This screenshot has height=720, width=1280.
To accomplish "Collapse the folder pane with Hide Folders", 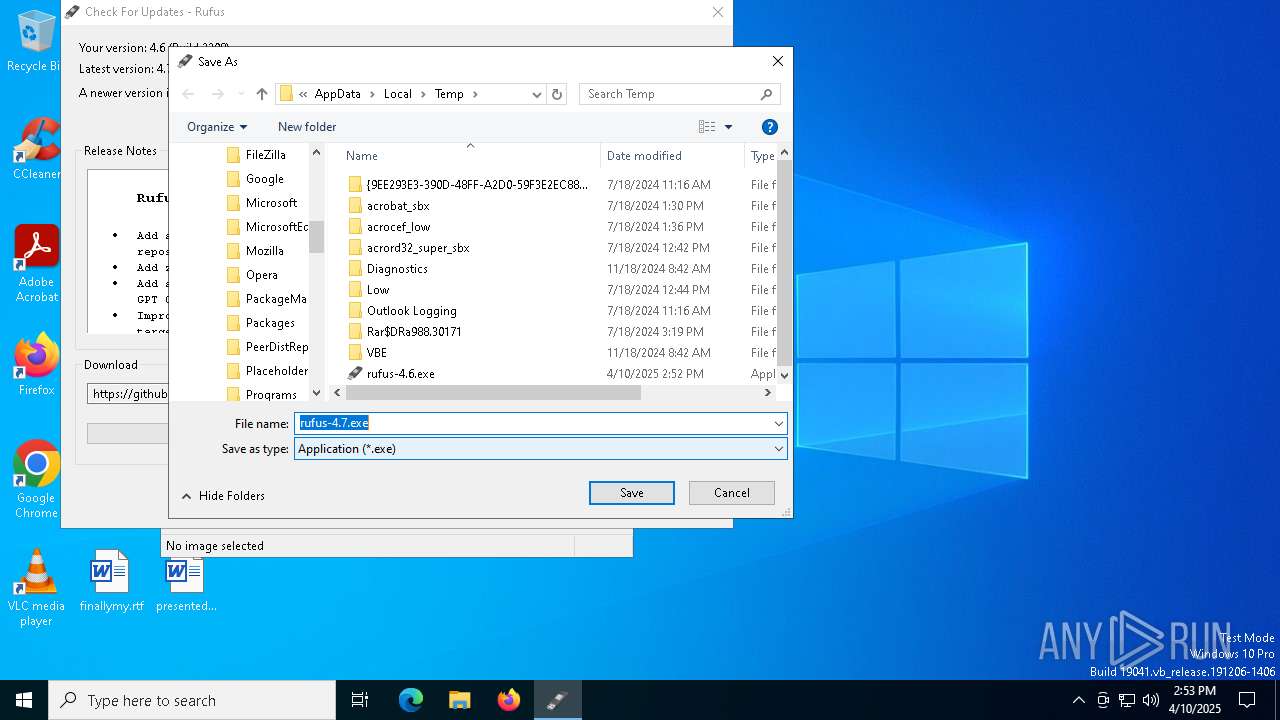I will (223, 496).
